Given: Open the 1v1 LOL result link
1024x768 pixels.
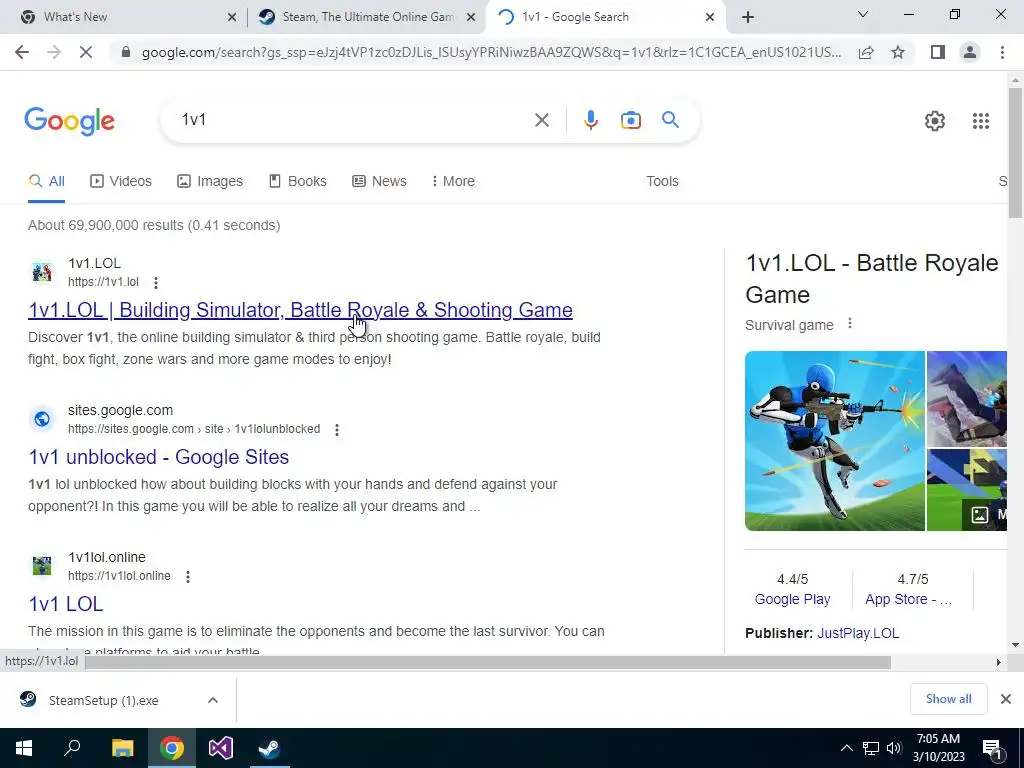Looking at the screenshot, I should pos(66,604).
